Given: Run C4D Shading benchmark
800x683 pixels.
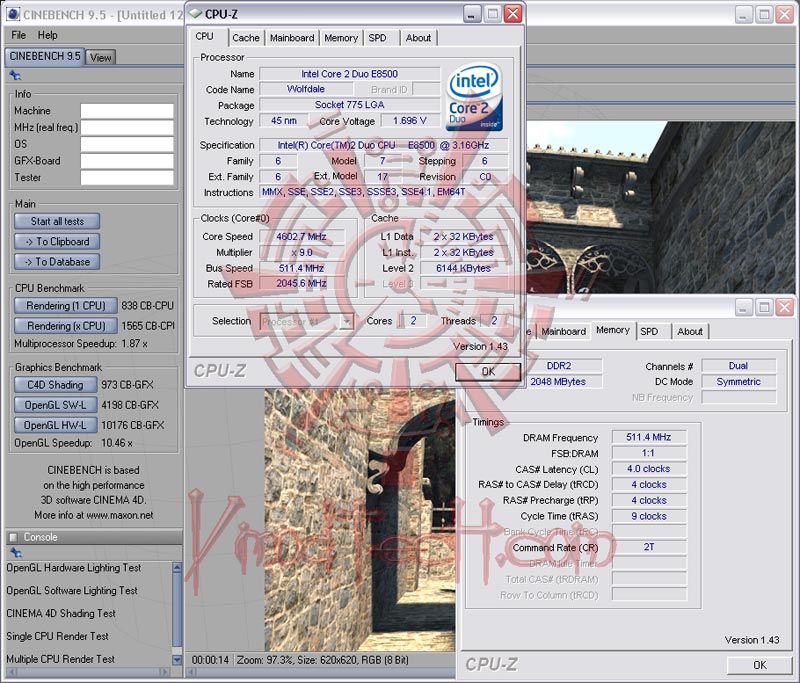Looking at the screenshot, I should [x=55, y=385].
